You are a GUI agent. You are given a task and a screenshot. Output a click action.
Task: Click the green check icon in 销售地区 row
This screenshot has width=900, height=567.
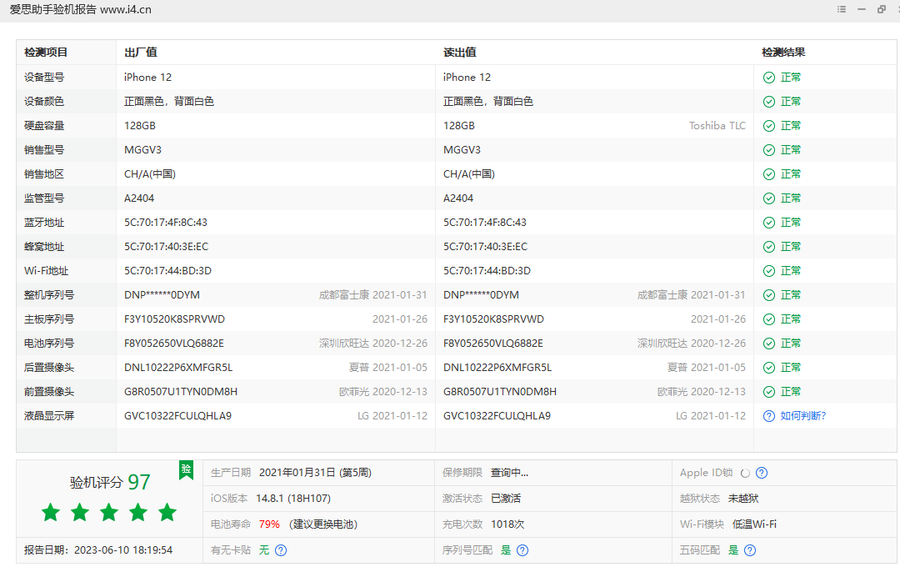[769, 174]
